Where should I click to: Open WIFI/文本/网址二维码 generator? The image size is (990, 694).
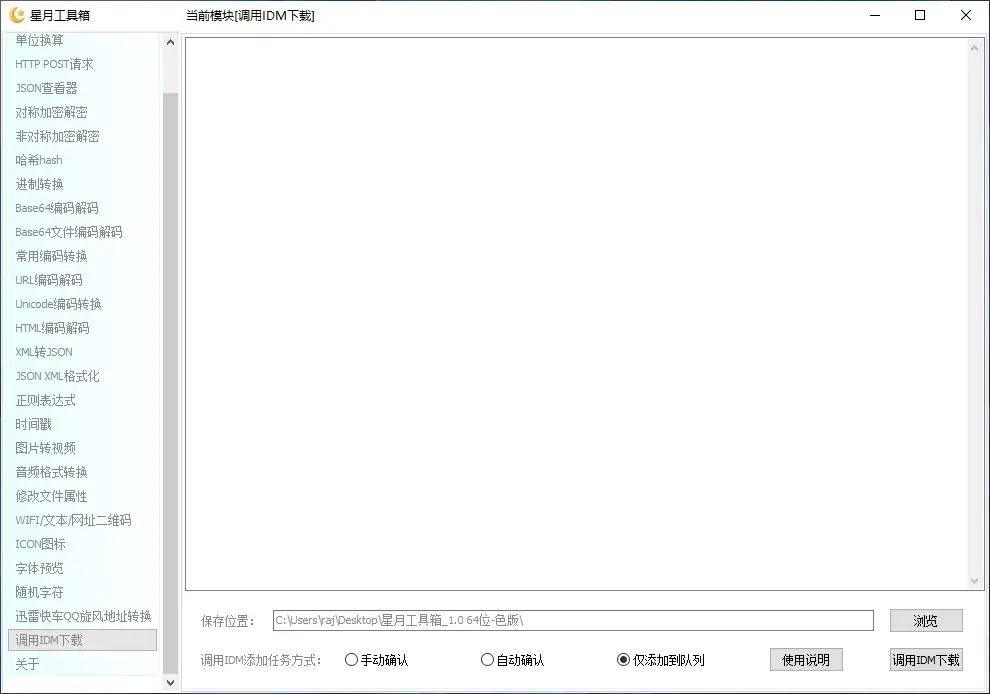(x=73, y=520)
